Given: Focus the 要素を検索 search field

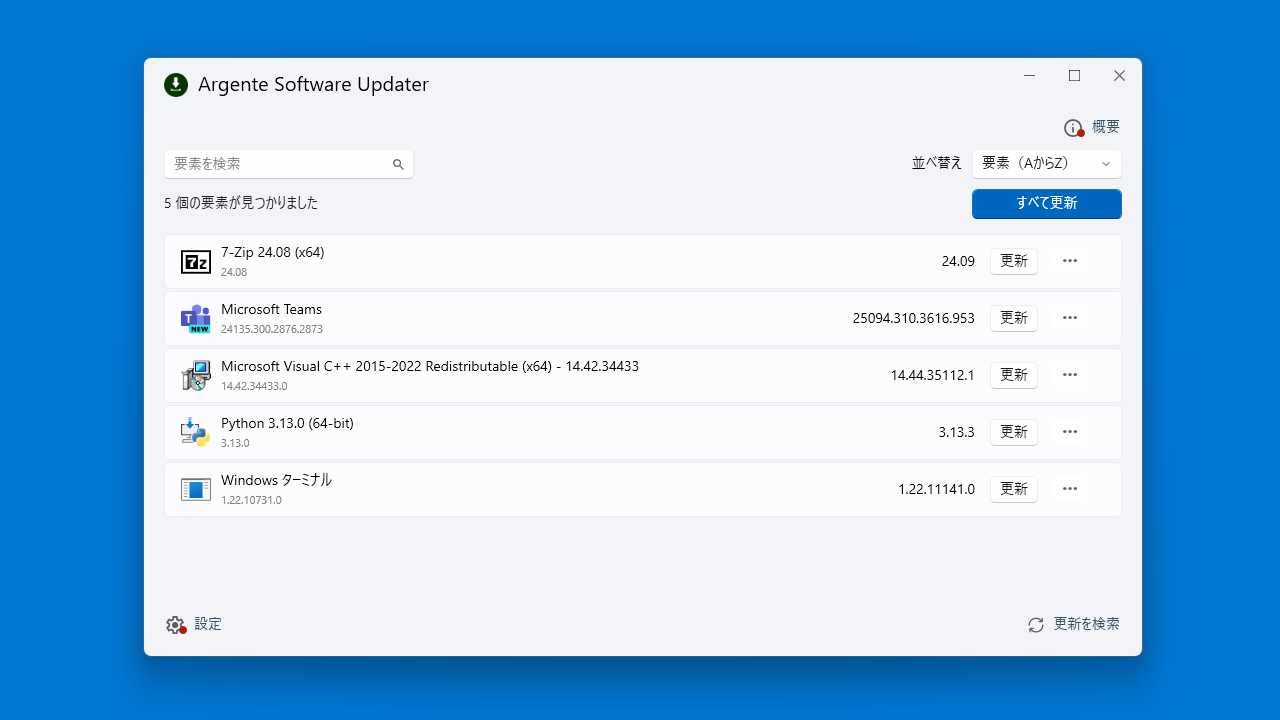Looking at the screenshot, I should [289, 164].
